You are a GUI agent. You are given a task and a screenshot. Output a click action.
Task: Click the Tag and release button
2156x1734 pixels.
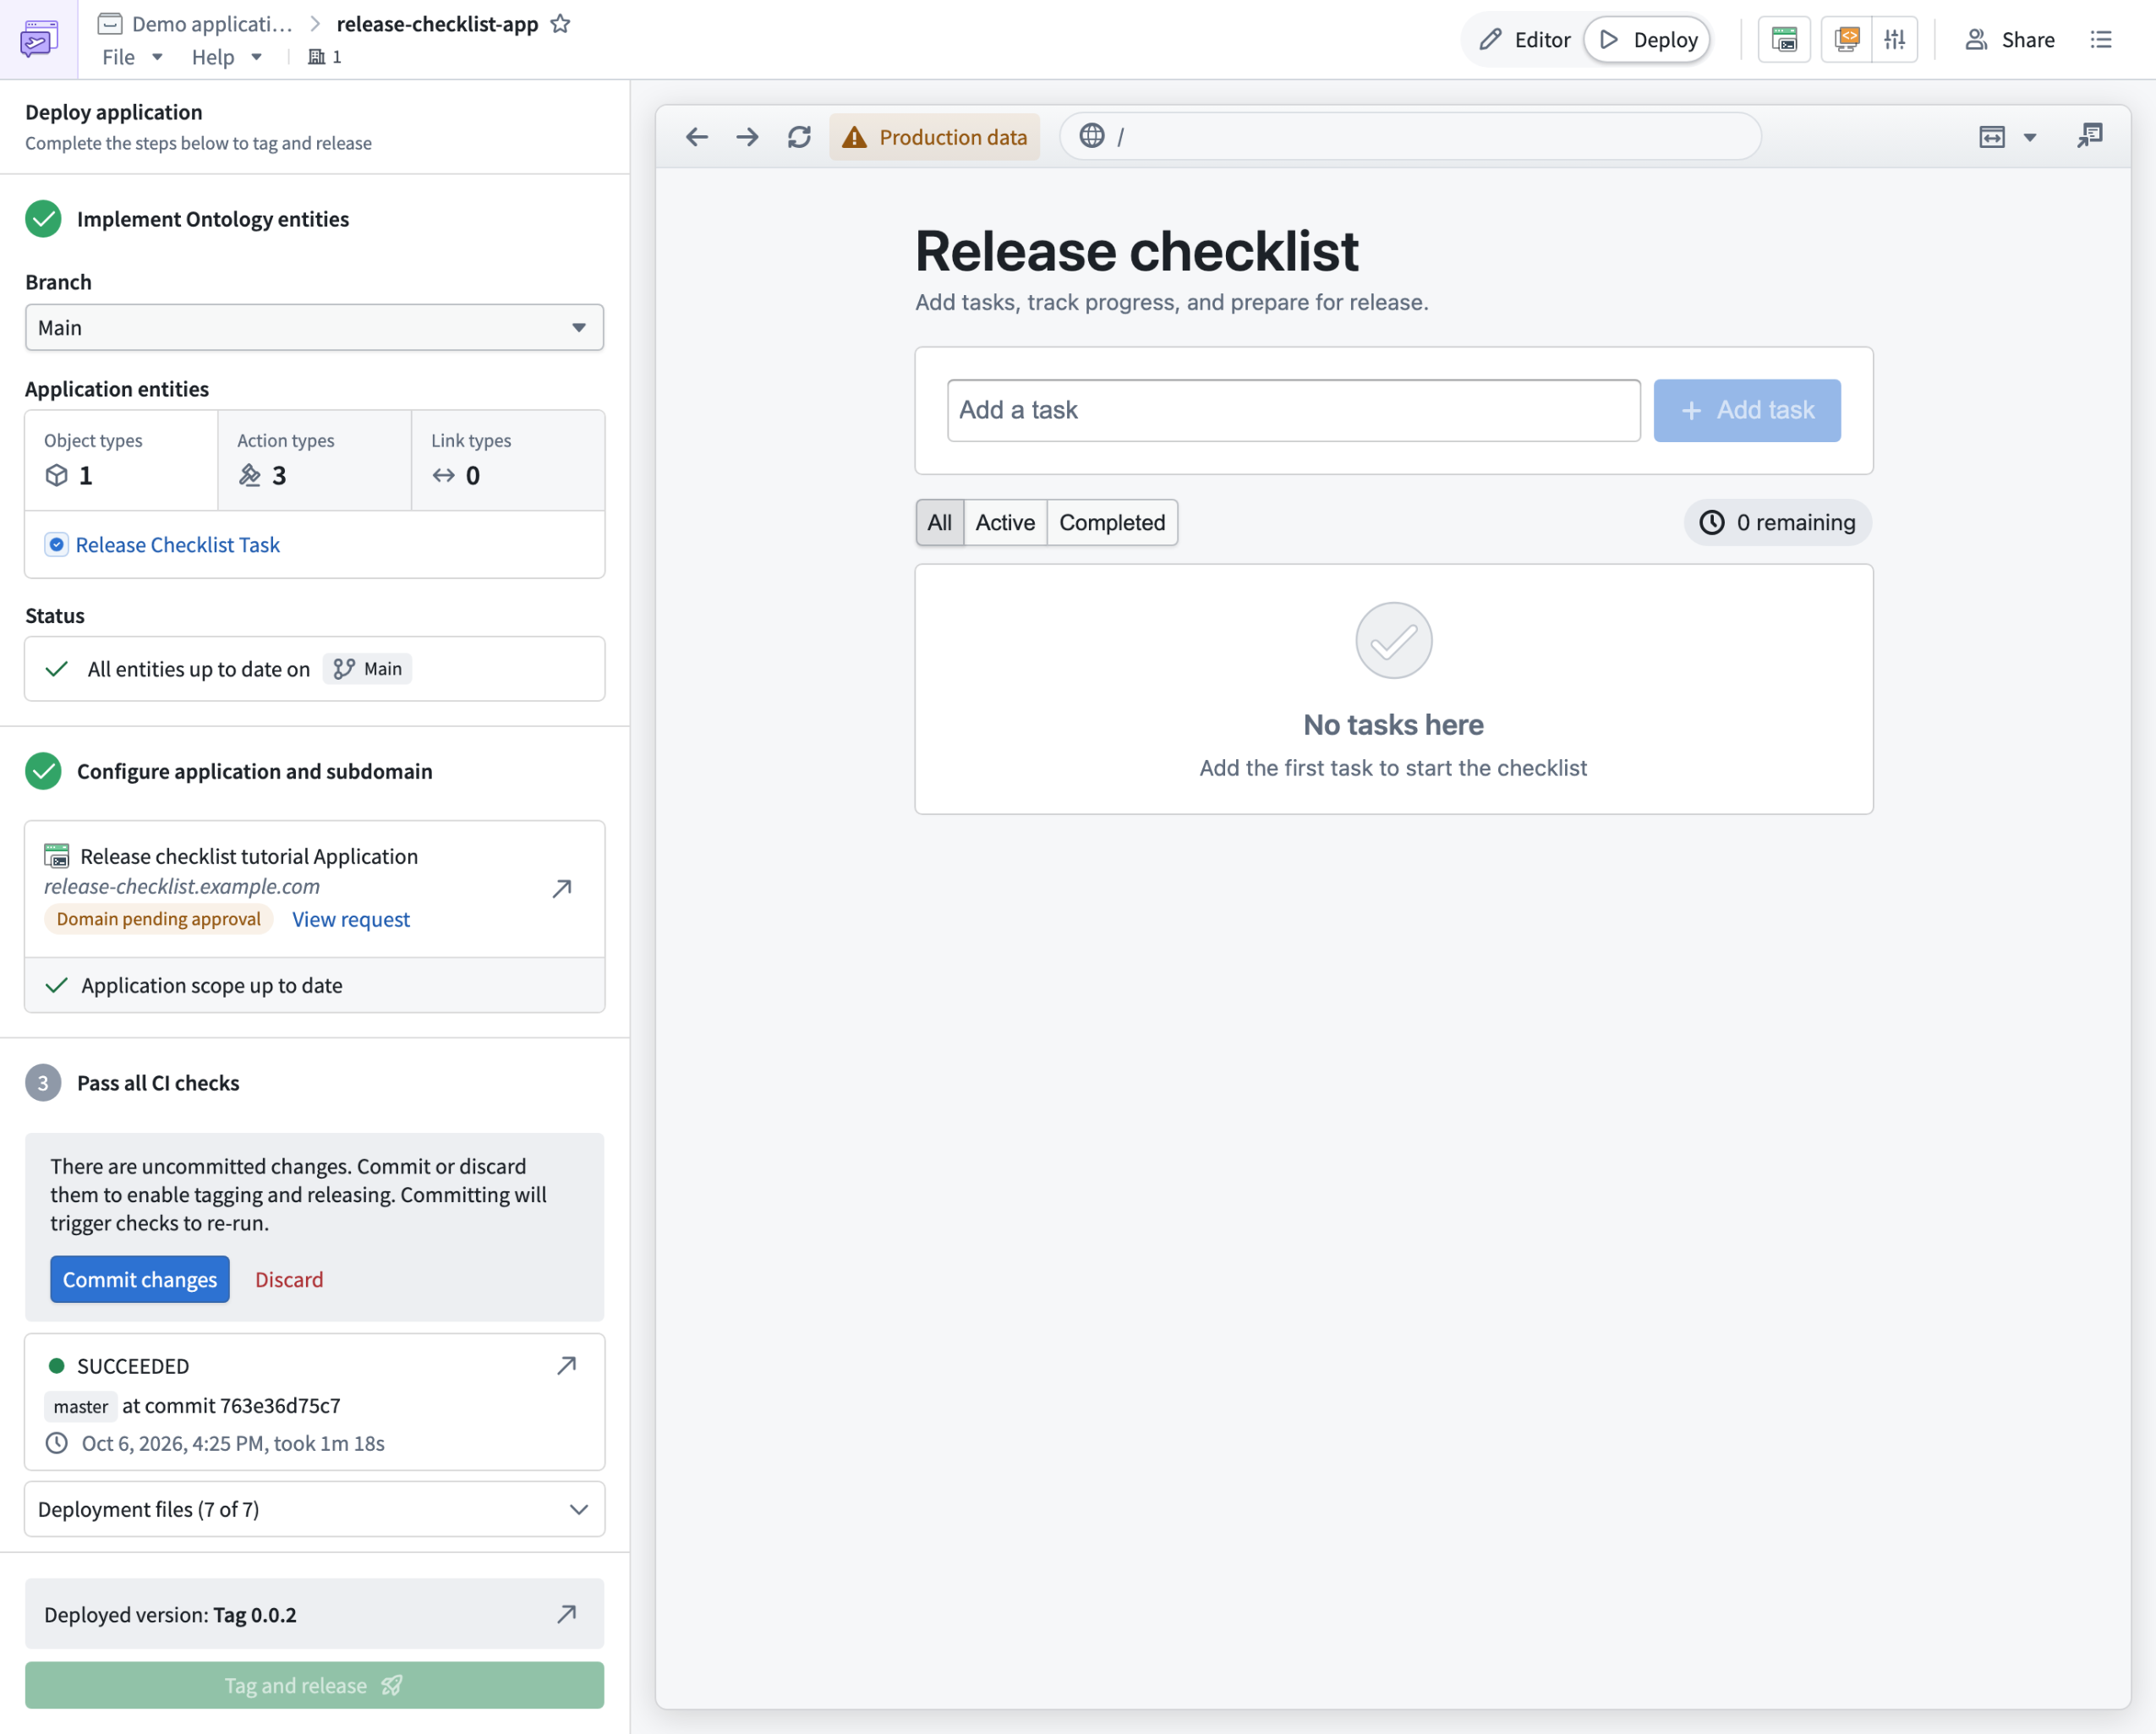(x=314, y=1685)
